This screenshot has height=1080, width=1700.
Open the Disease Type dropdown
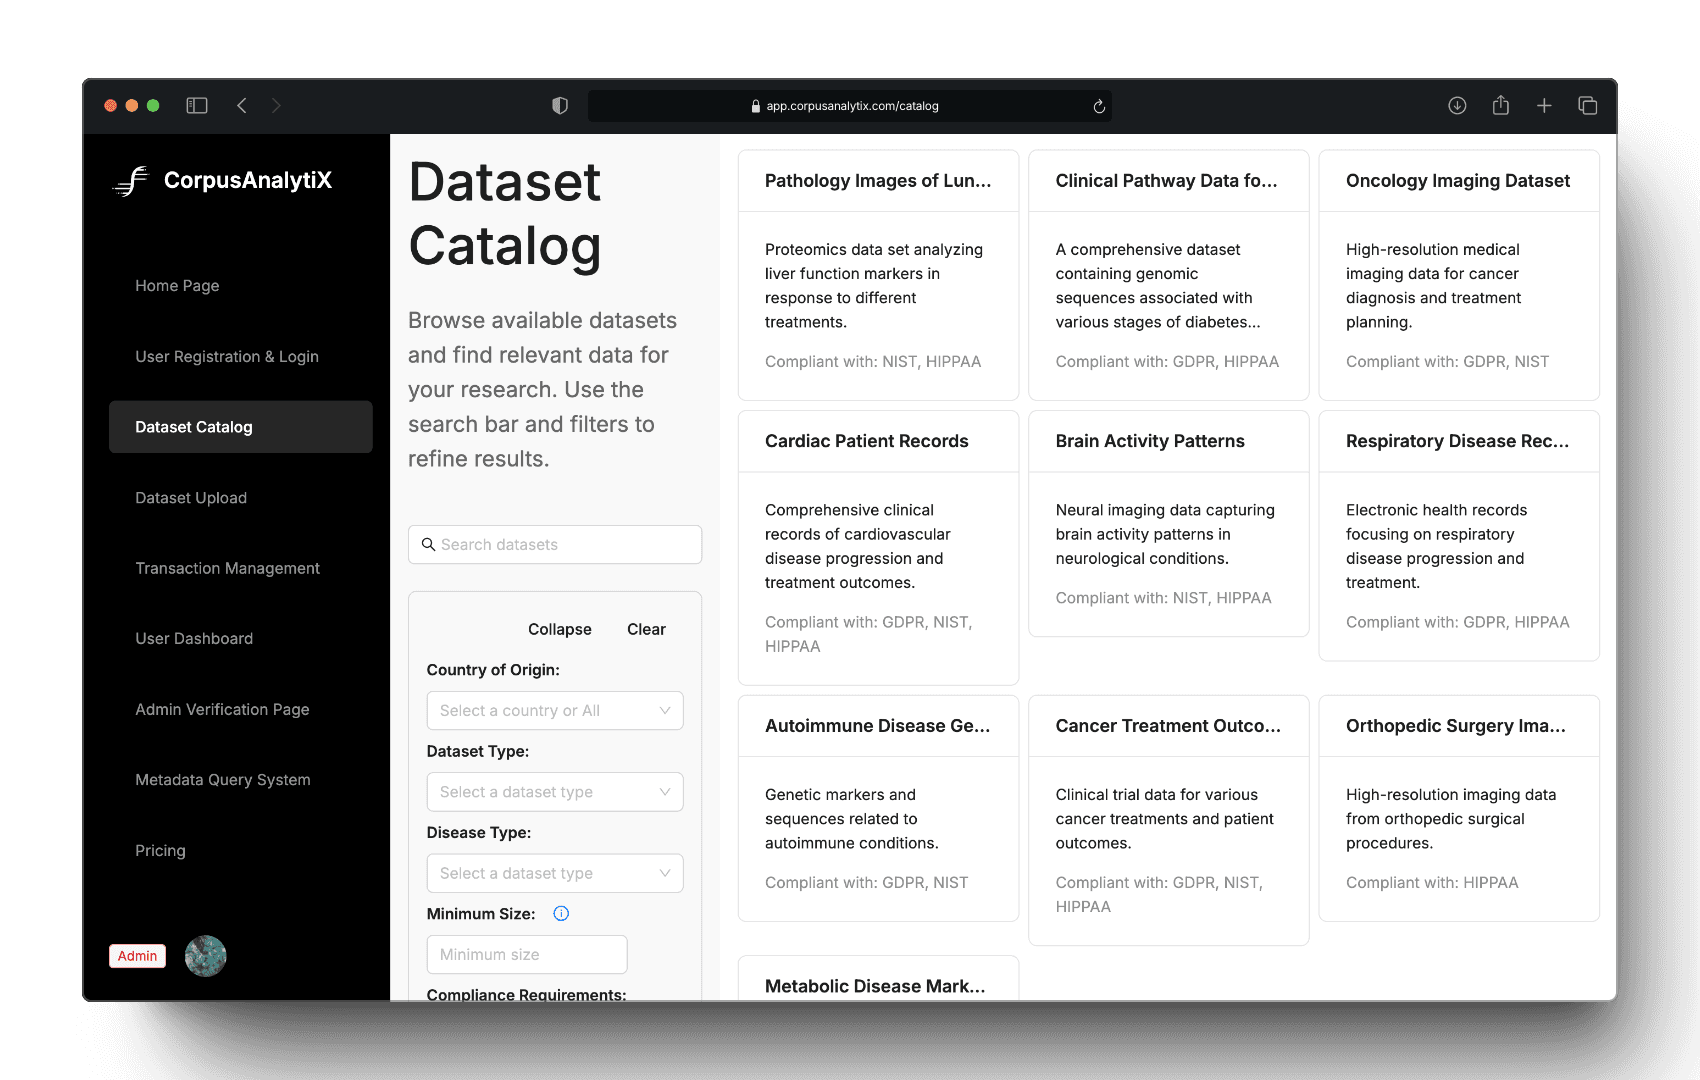pos(555,873)
